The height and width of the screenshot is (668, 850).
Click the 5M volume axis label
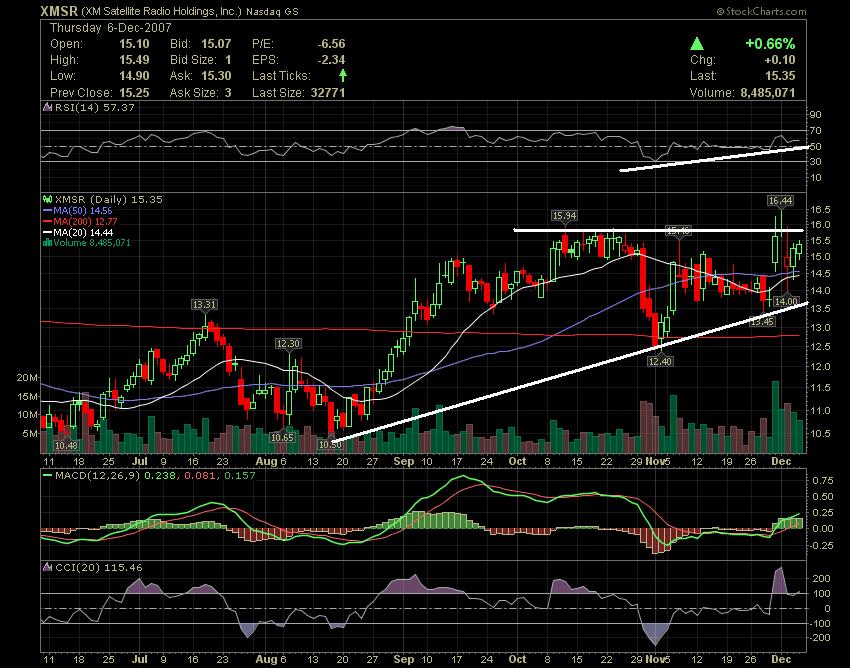point(30,434)
